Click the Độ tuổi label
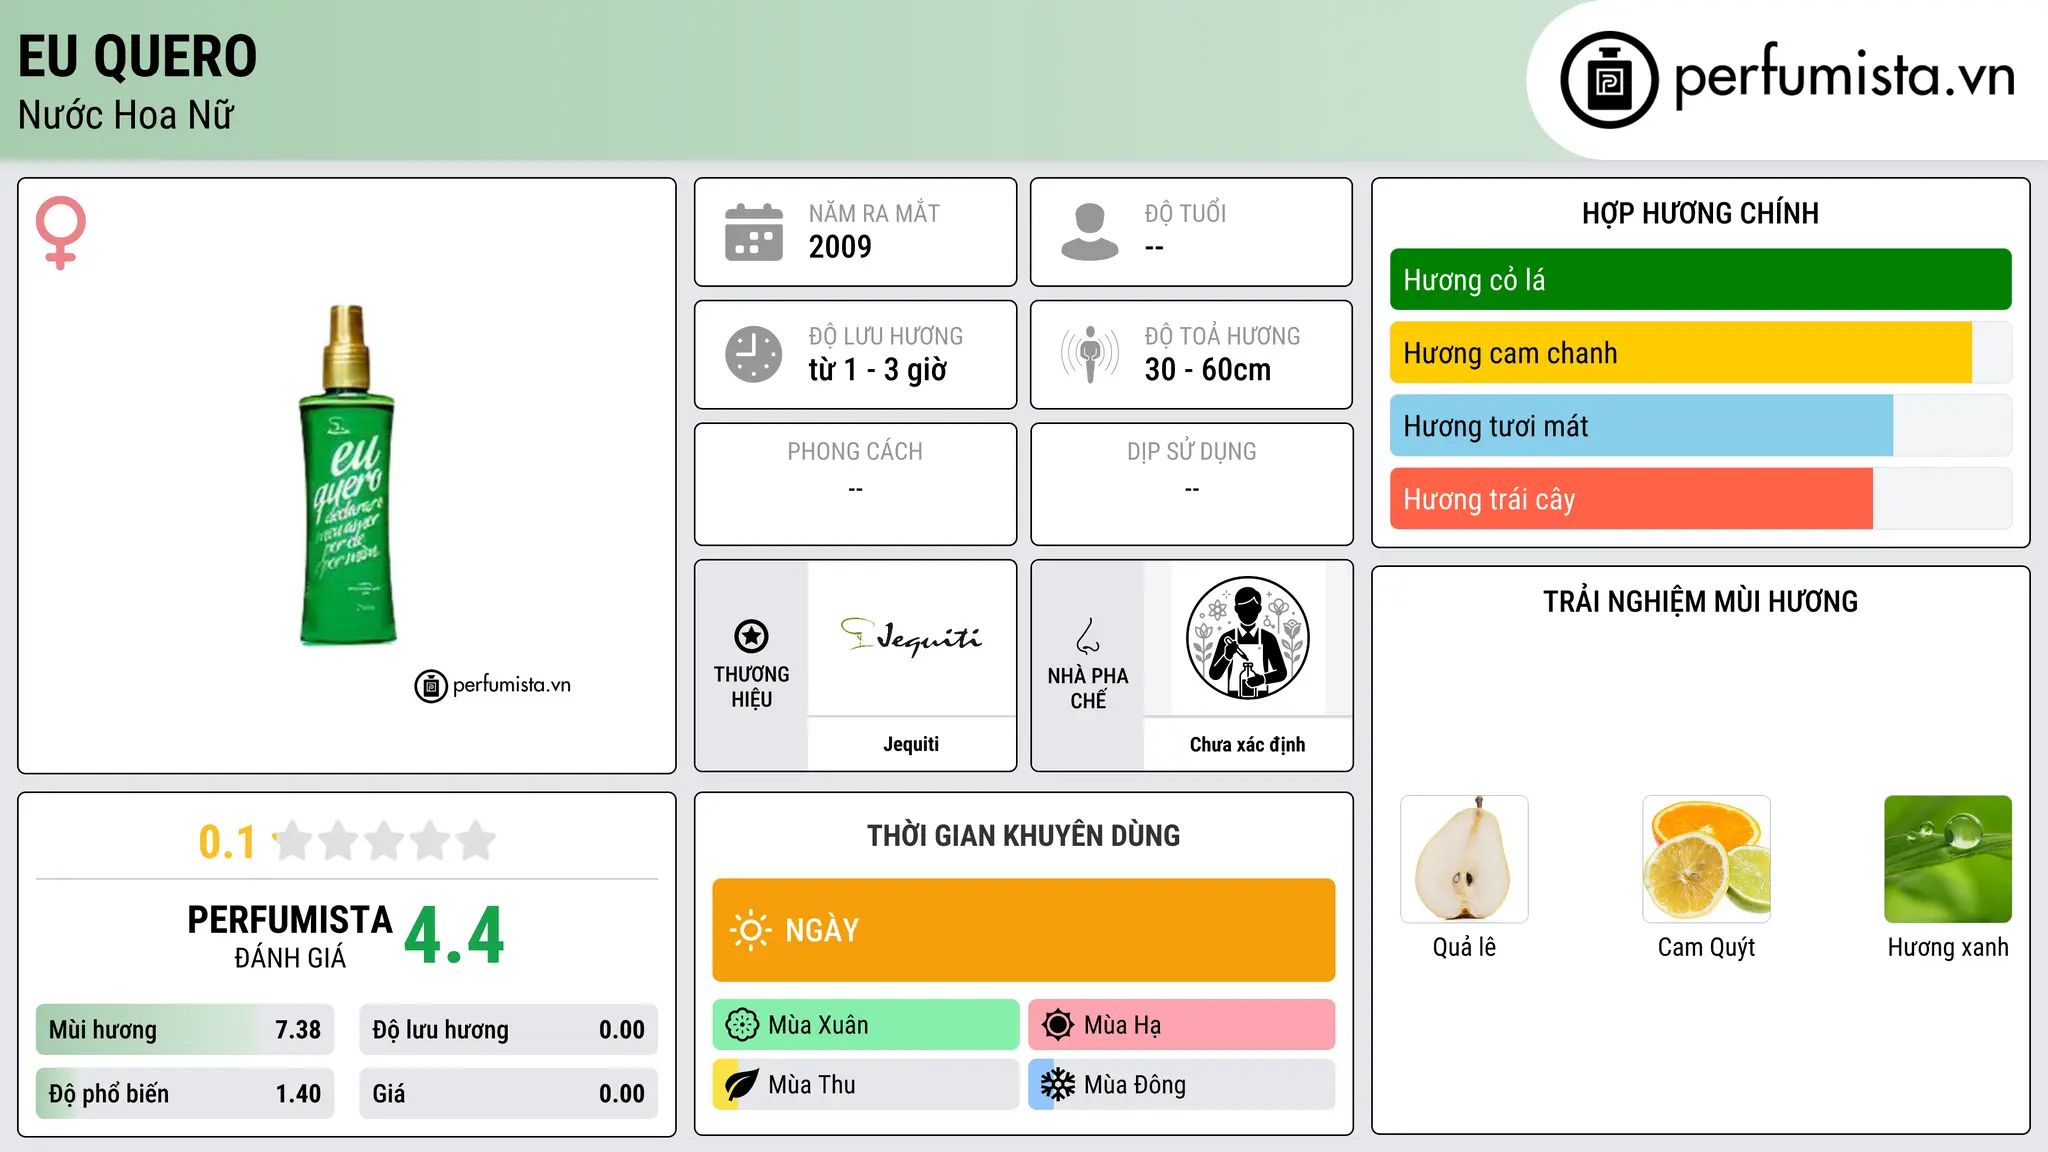This screenshot has height=1152, width=2048. pyautogui.click(x=1185, y=213)
